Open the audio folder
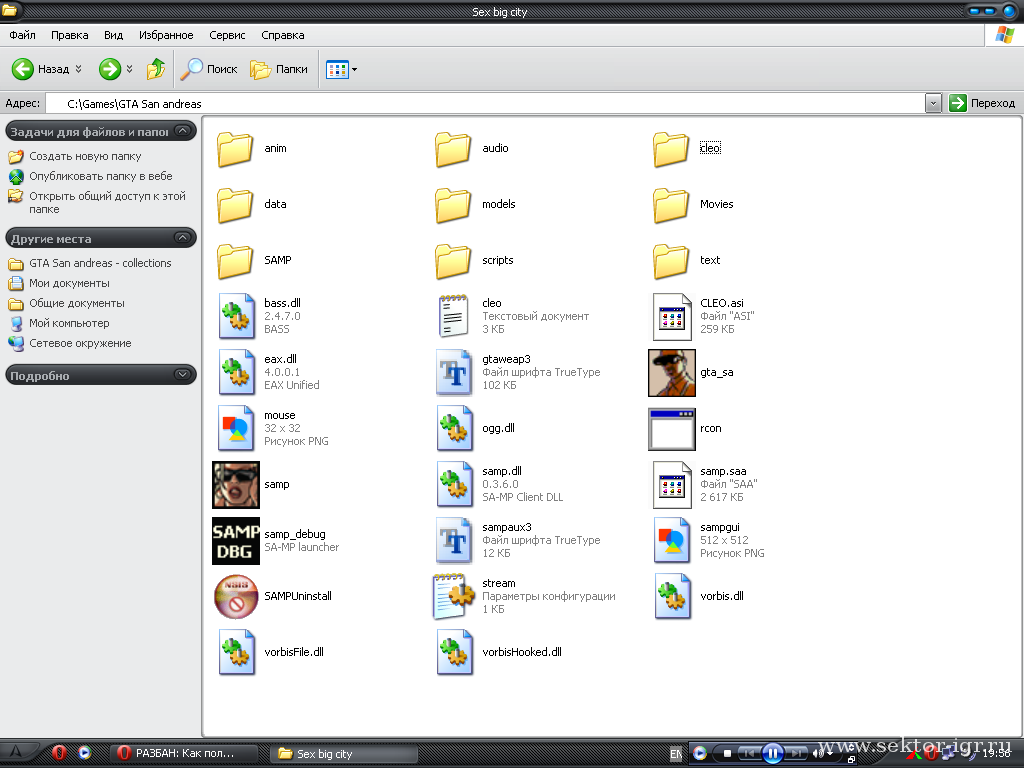Screen dimensions: 1024x768 tap(453, 149)
